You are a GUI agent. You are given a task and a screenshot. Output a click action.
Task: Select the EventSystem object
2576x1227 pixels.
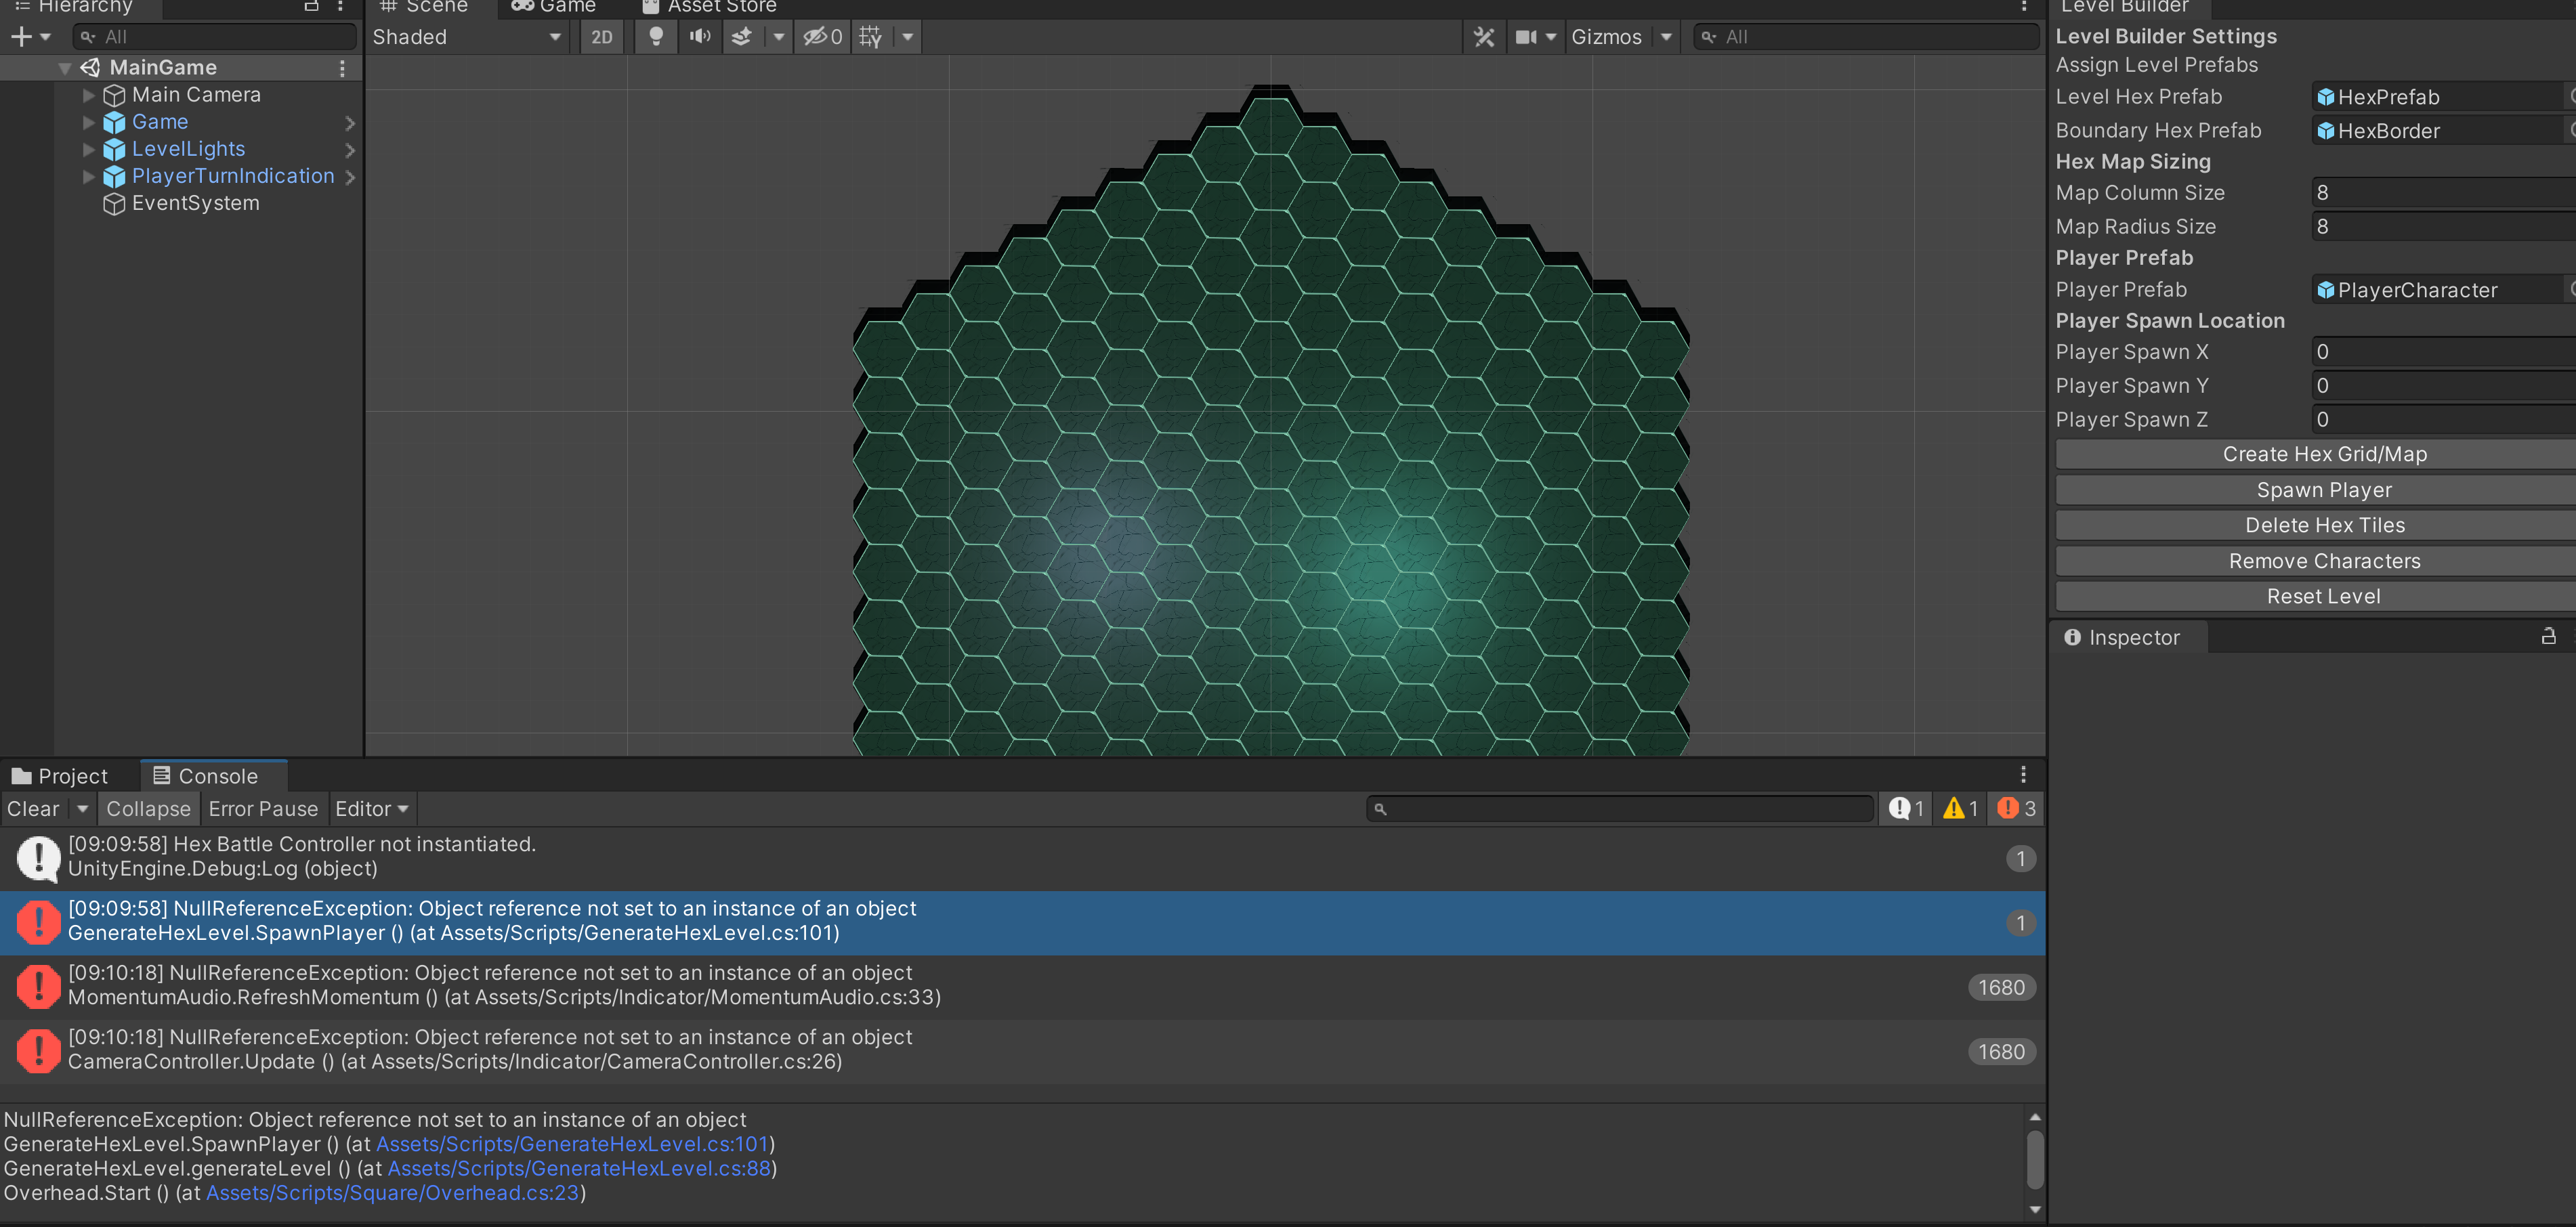[x=195, y=203]
